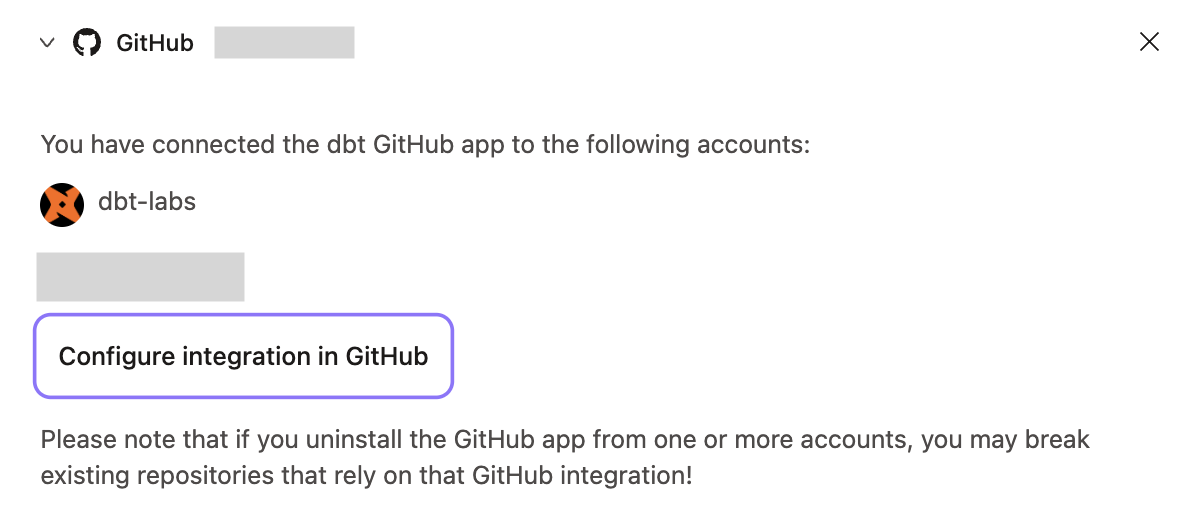Click the GitHub section heading text
This screenshot has height=518, width=1204.
pos(155,43)
